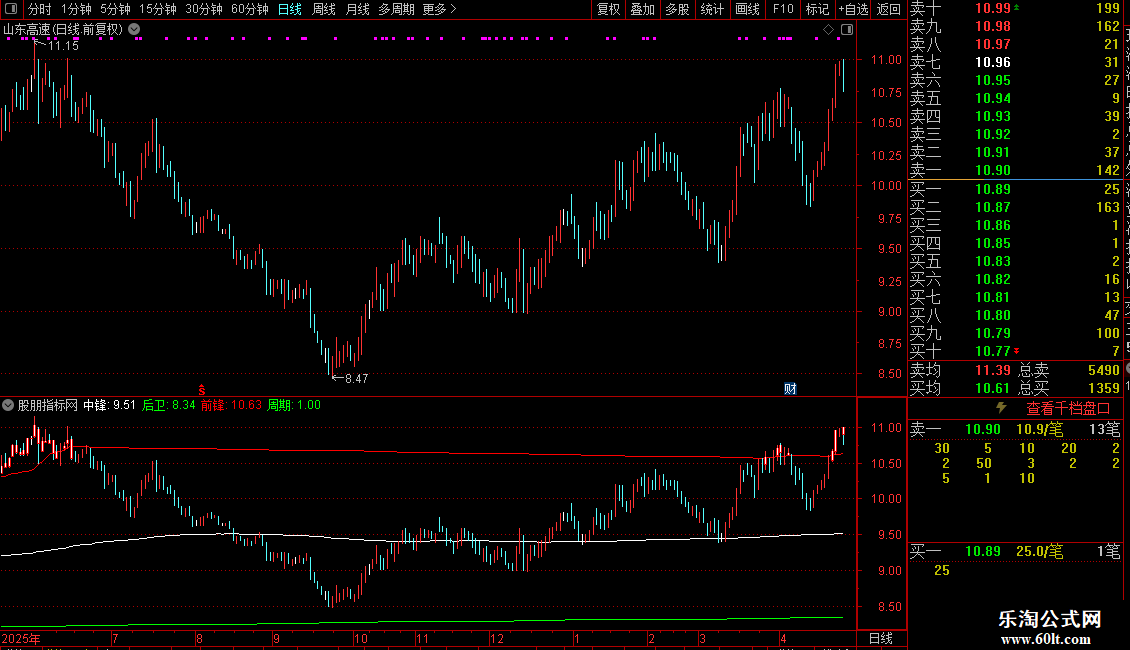Toggle the chart window layout icon
The image size is (1130, 650).
point(847,29)
